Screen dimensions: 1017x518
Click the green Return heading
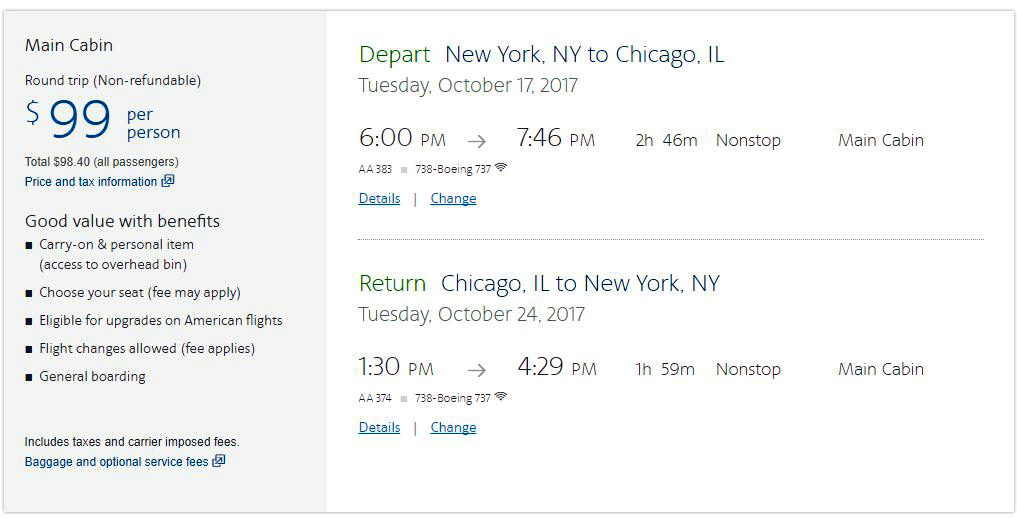tap(392, 283)
